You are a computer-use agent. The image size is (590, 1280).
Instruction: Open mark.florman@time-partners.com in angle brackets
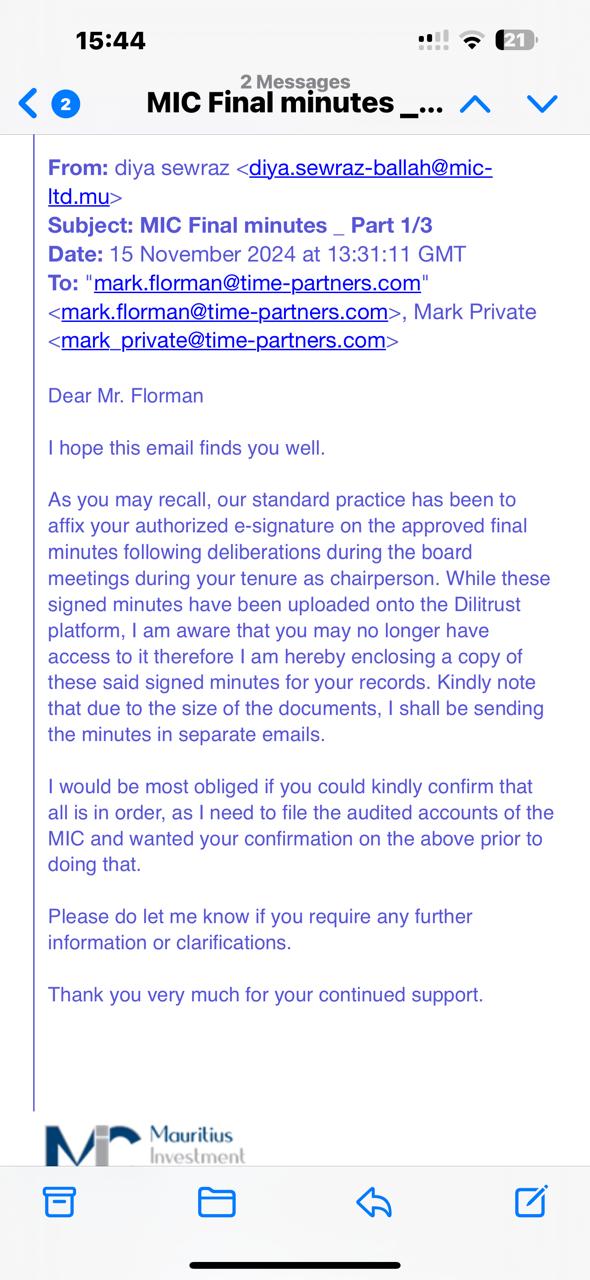pos(224,312)
